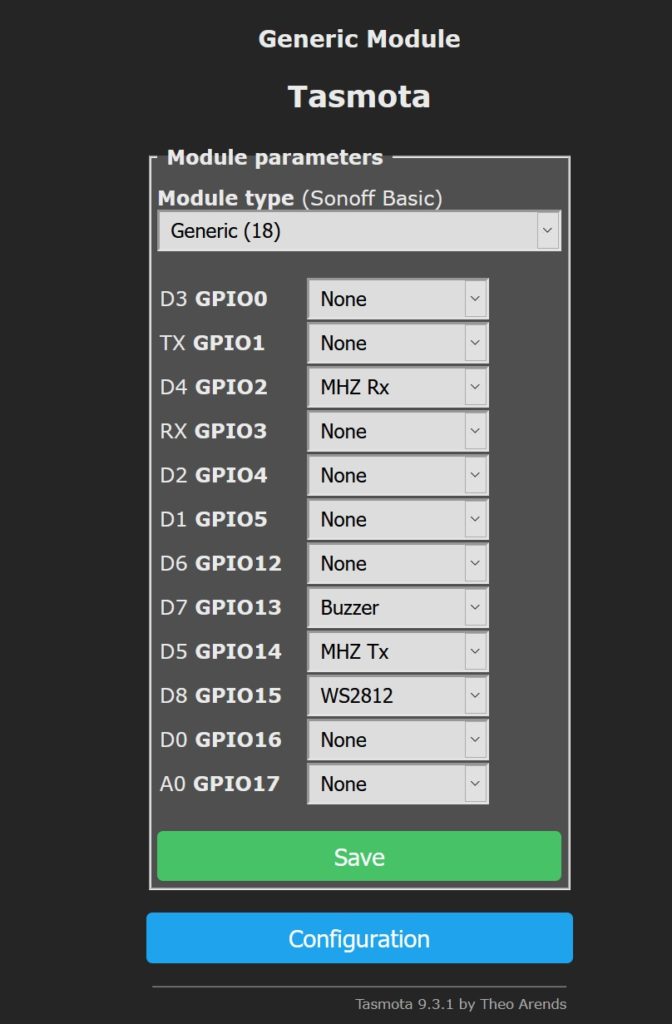Image resolution: width=672 pixels, height=1024 pixels.
Task: Expand the D3 GPIO0 dropdown
Action: pos(397,299)
